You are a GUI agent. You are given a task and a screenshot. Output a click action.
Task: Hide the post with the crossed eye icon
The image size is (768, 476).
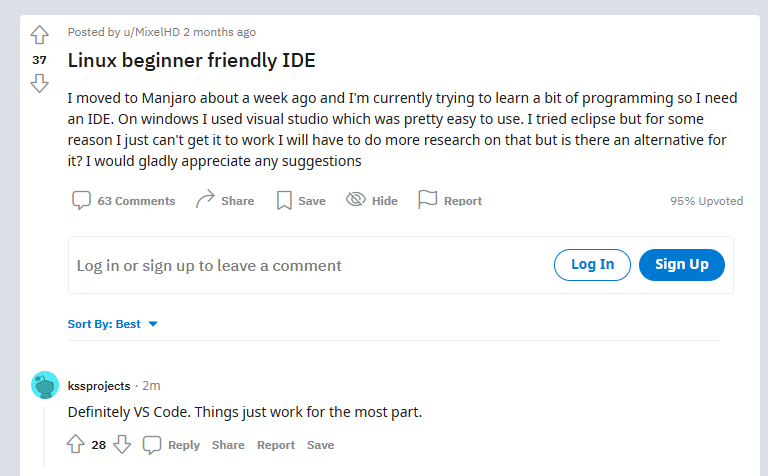pos(356,199)
